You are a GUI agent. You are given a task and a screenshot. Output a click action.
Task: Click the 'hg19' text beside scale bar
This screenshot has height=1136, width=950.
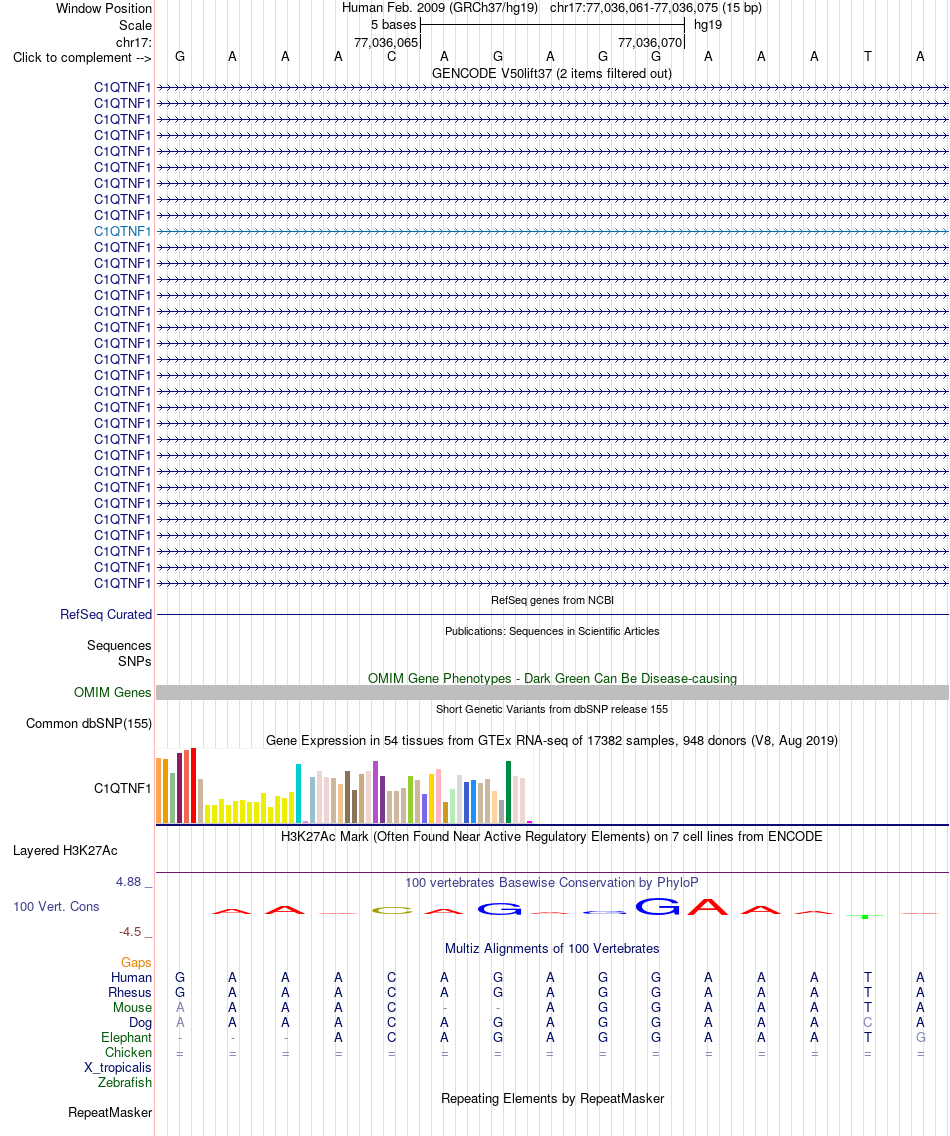(708, 25)
